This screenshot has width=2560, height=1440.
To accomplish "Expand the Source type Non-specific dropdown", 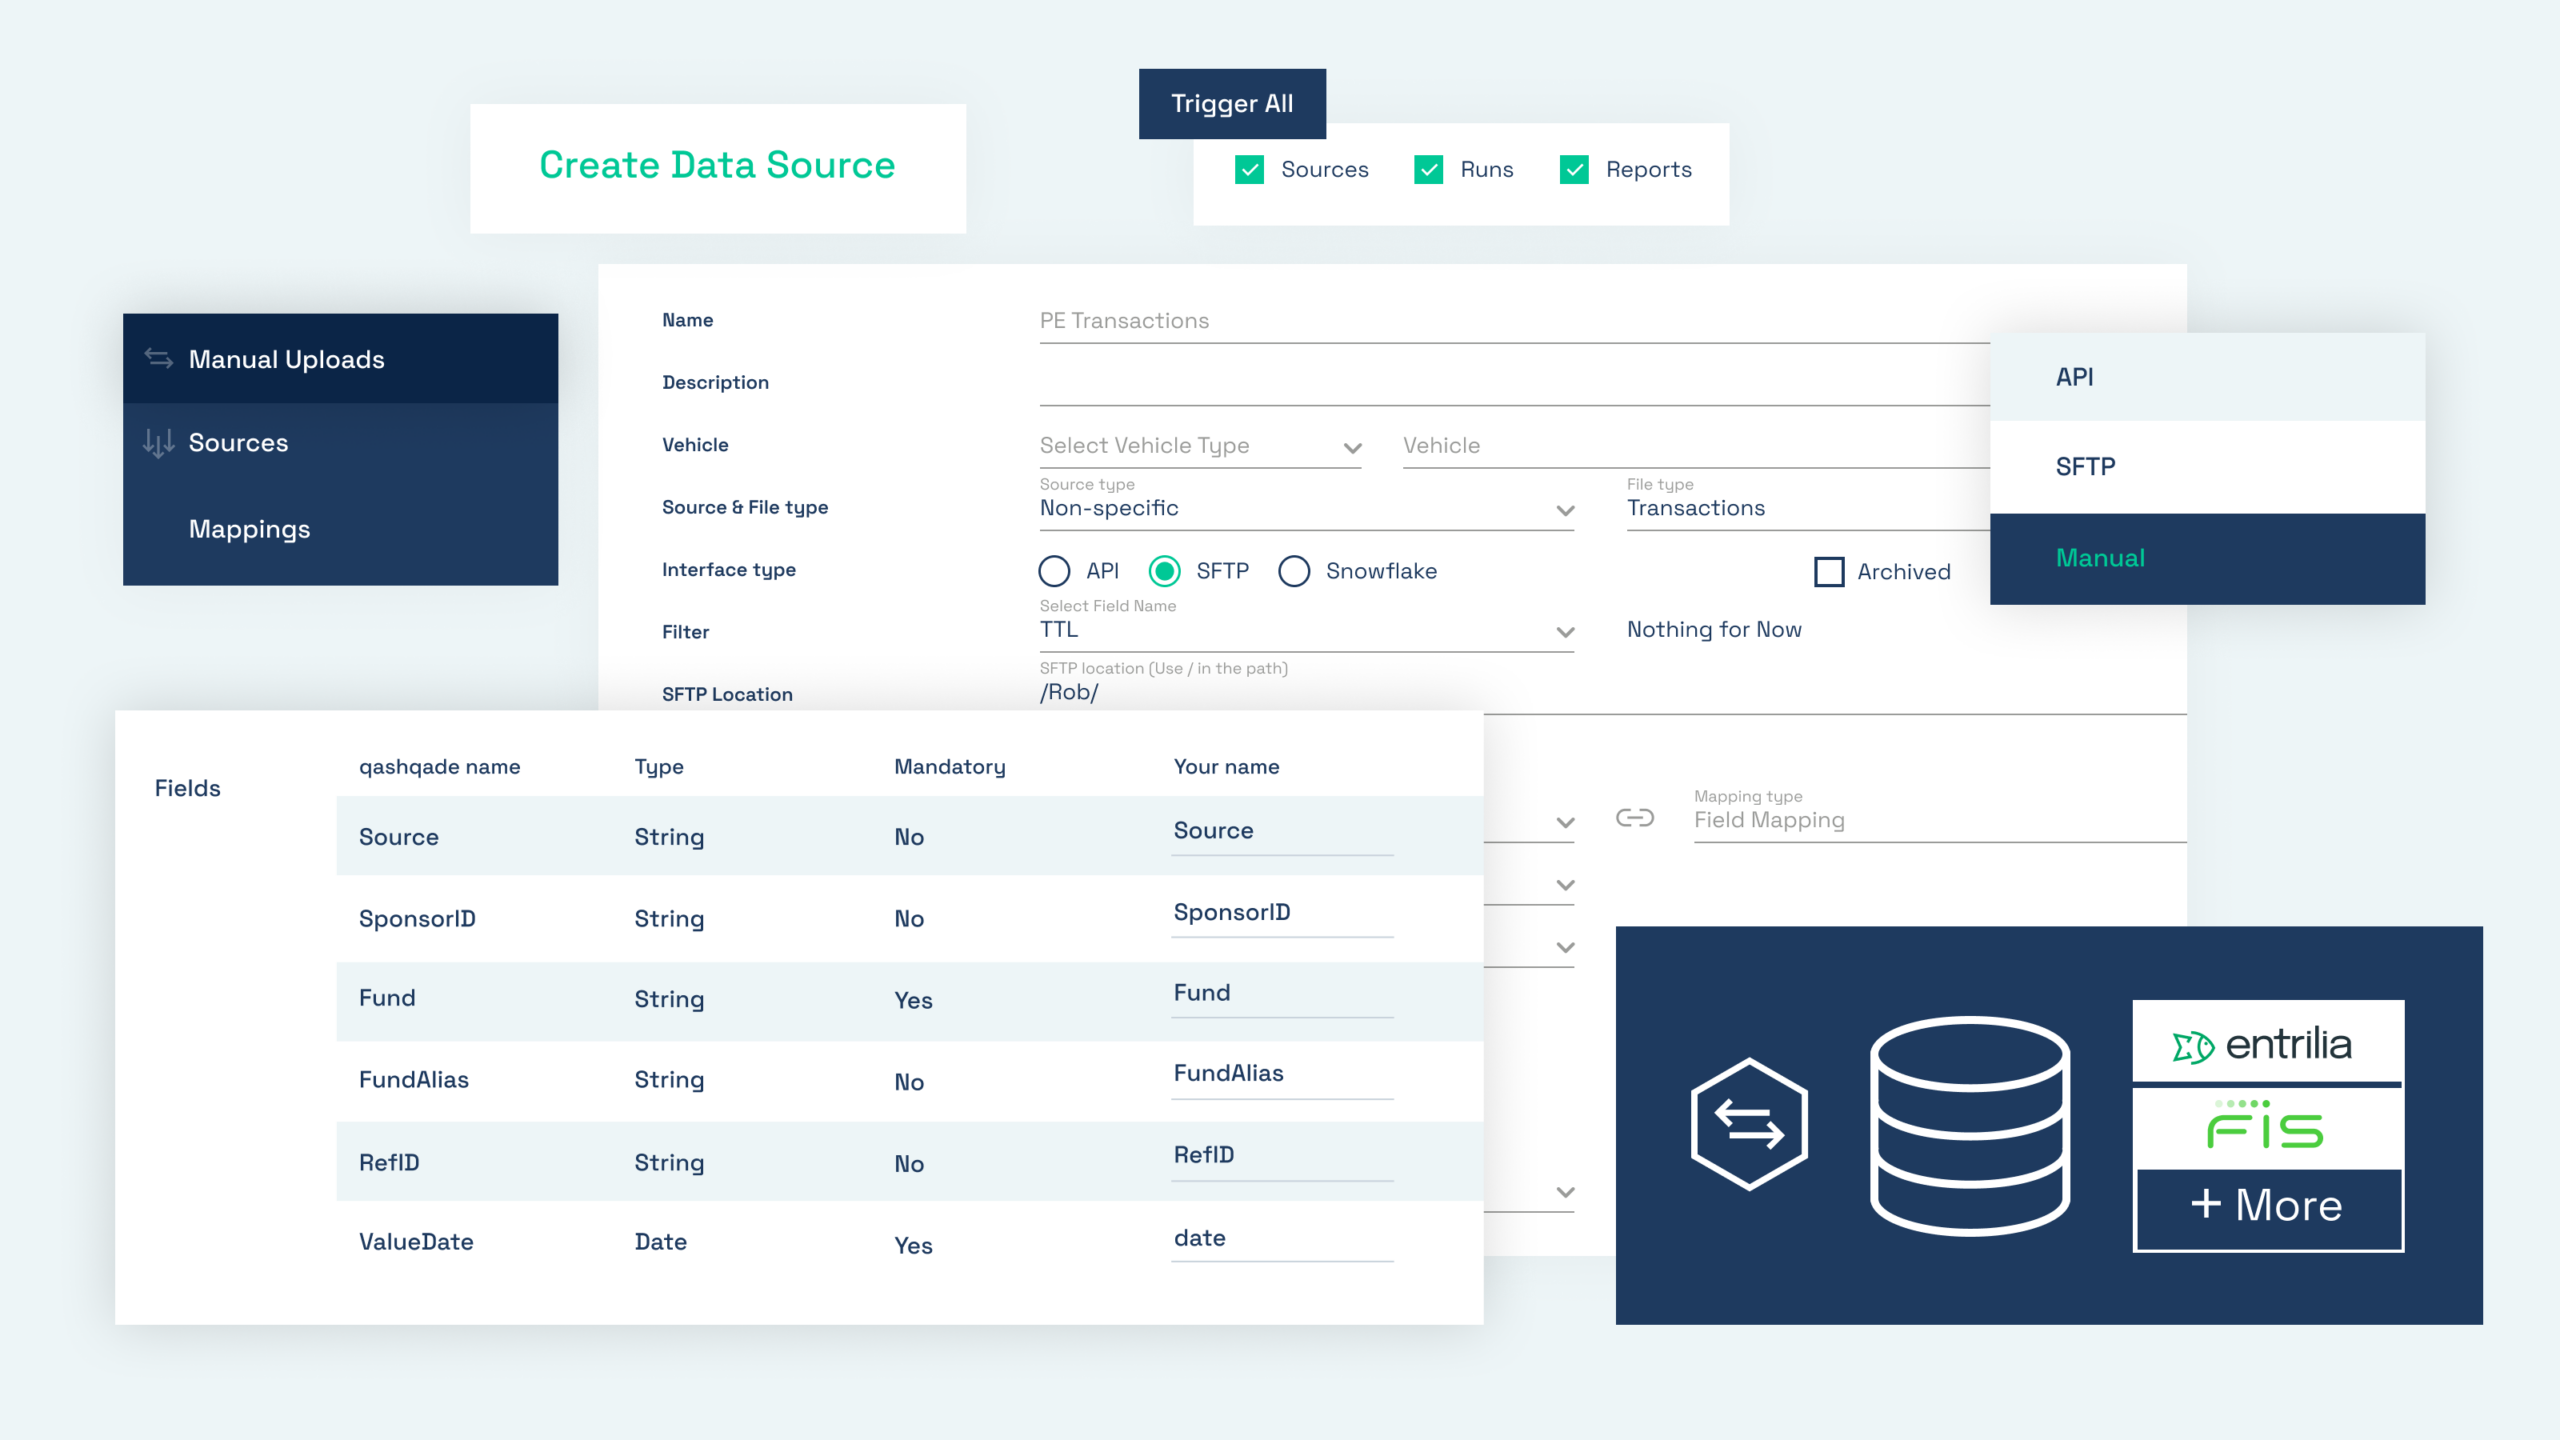I will [x=1307, y=503].
